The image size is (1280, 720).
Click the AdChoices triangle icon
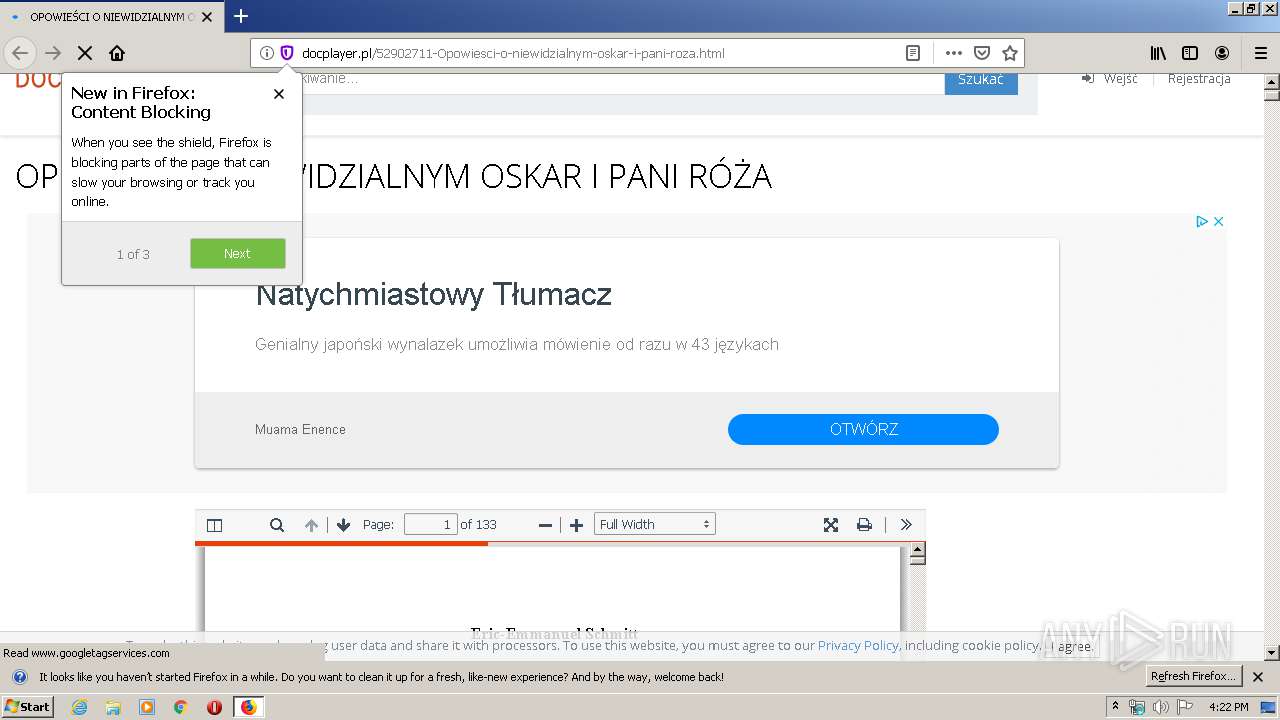[x=1202, y=221]
